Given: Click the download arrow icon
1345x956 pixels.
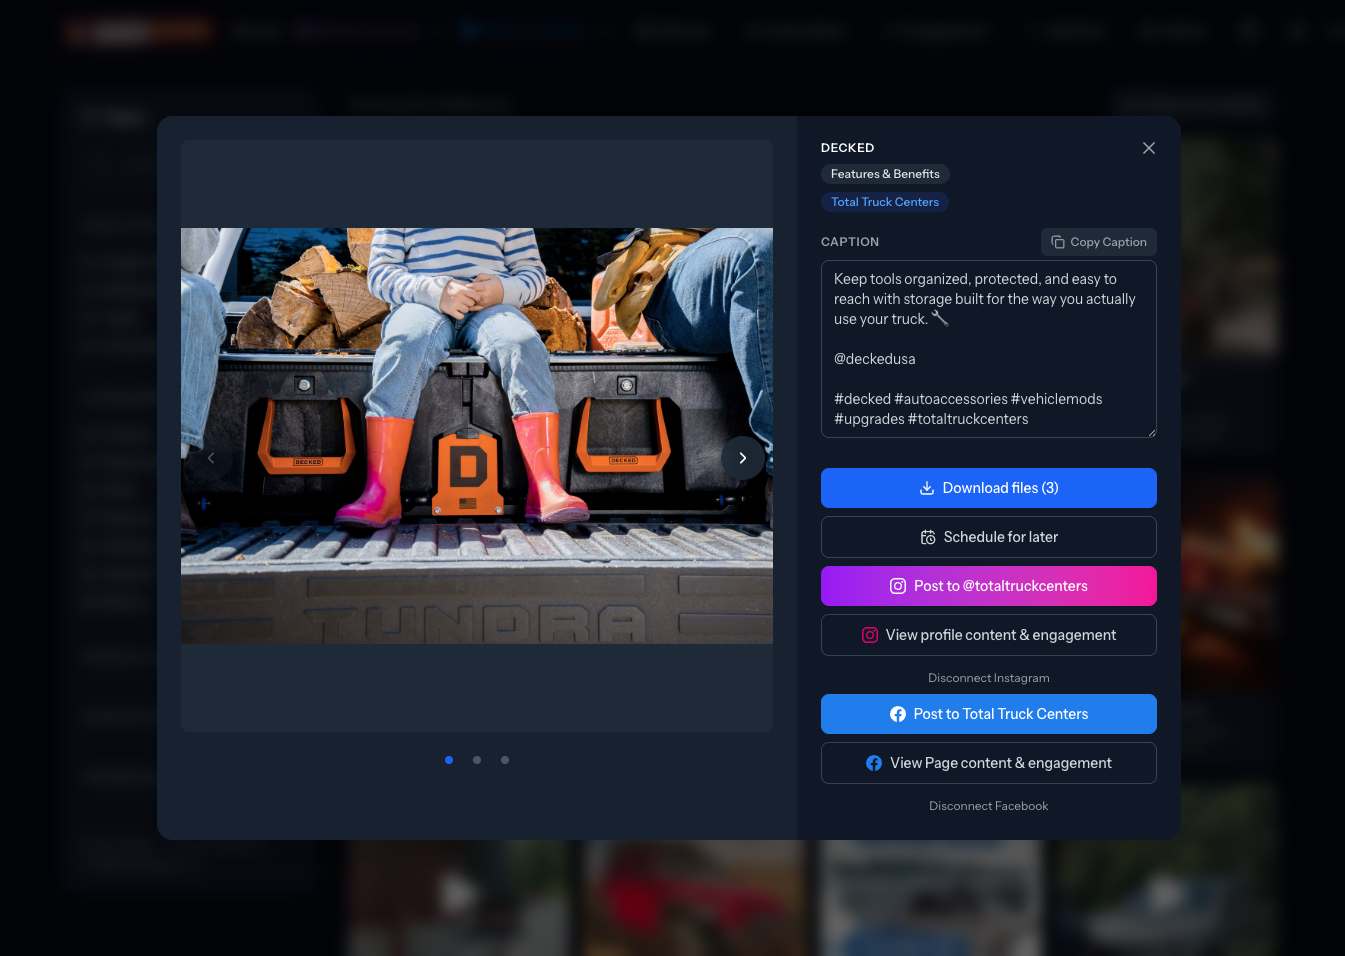Looking at the screenshot, I should point(927,488).
